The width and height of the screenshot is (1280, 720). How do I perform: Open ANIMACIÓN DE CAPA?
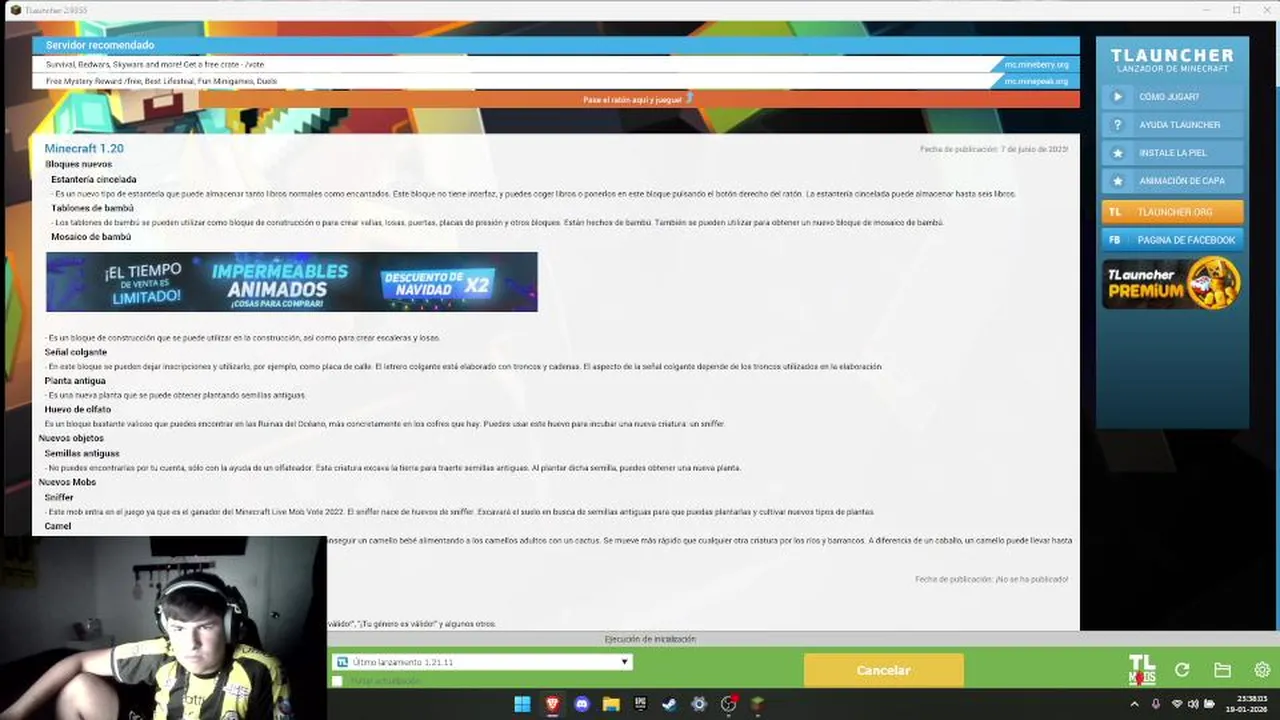(1173, 181)
